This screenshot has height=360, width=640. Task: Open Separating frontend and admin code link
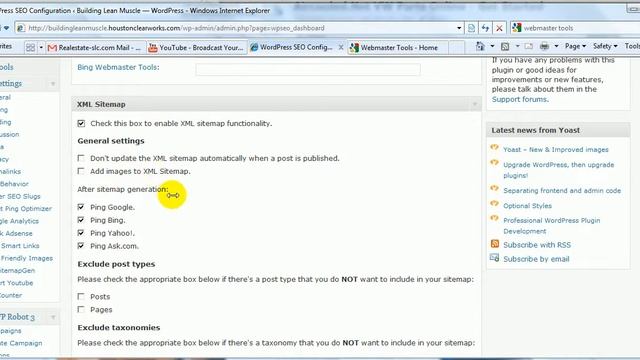562,190
